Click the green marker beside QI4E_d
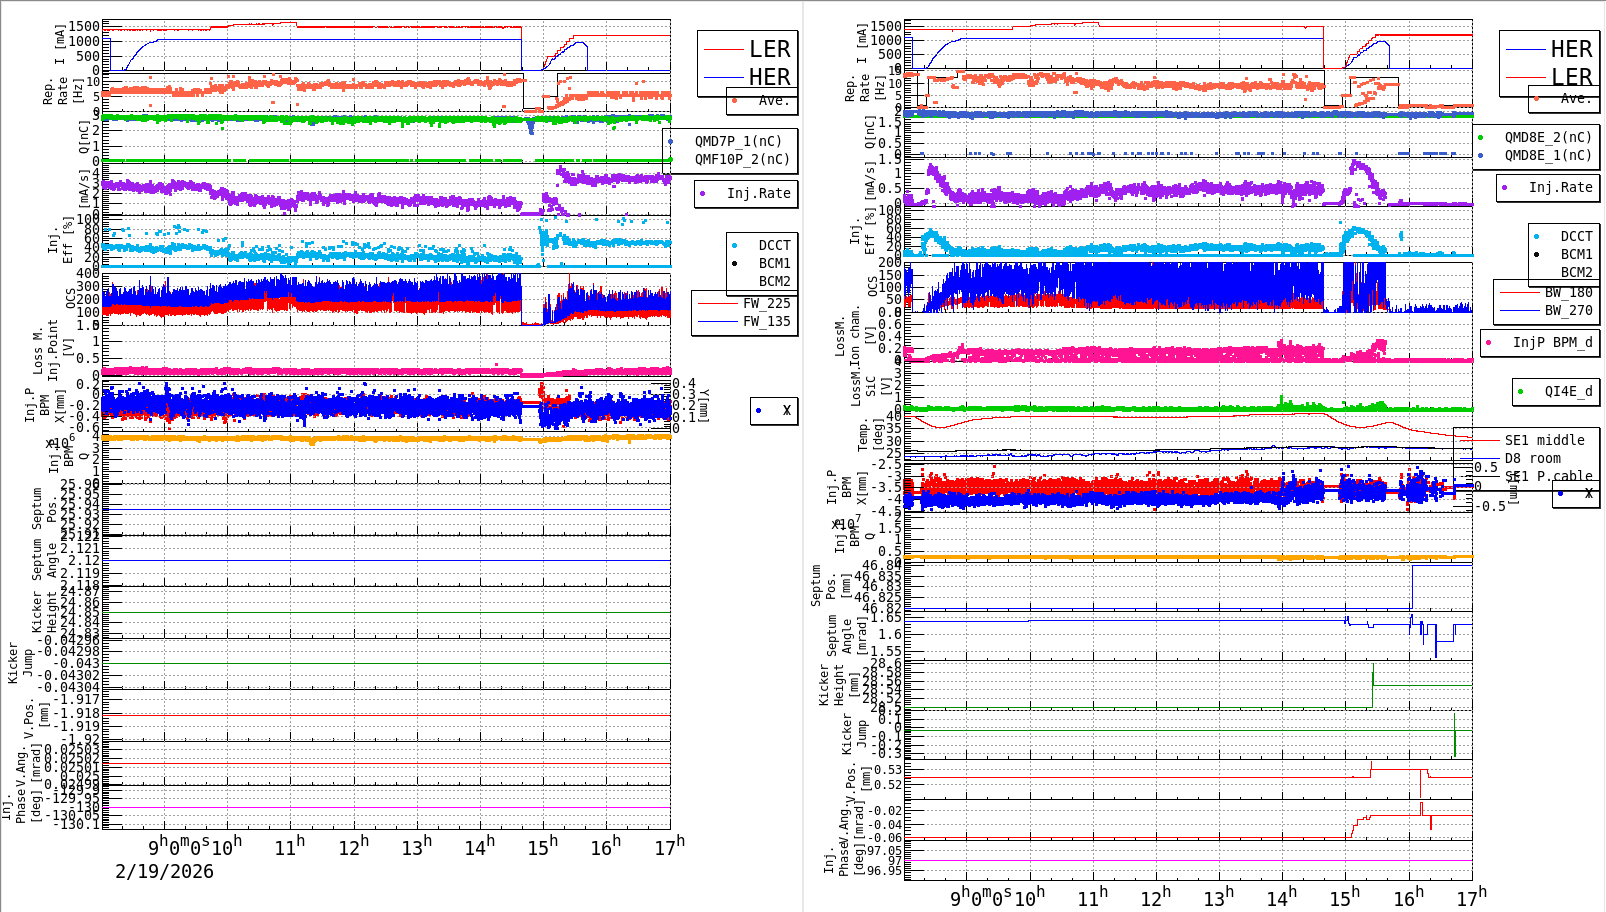 (x=1521, y=391)
